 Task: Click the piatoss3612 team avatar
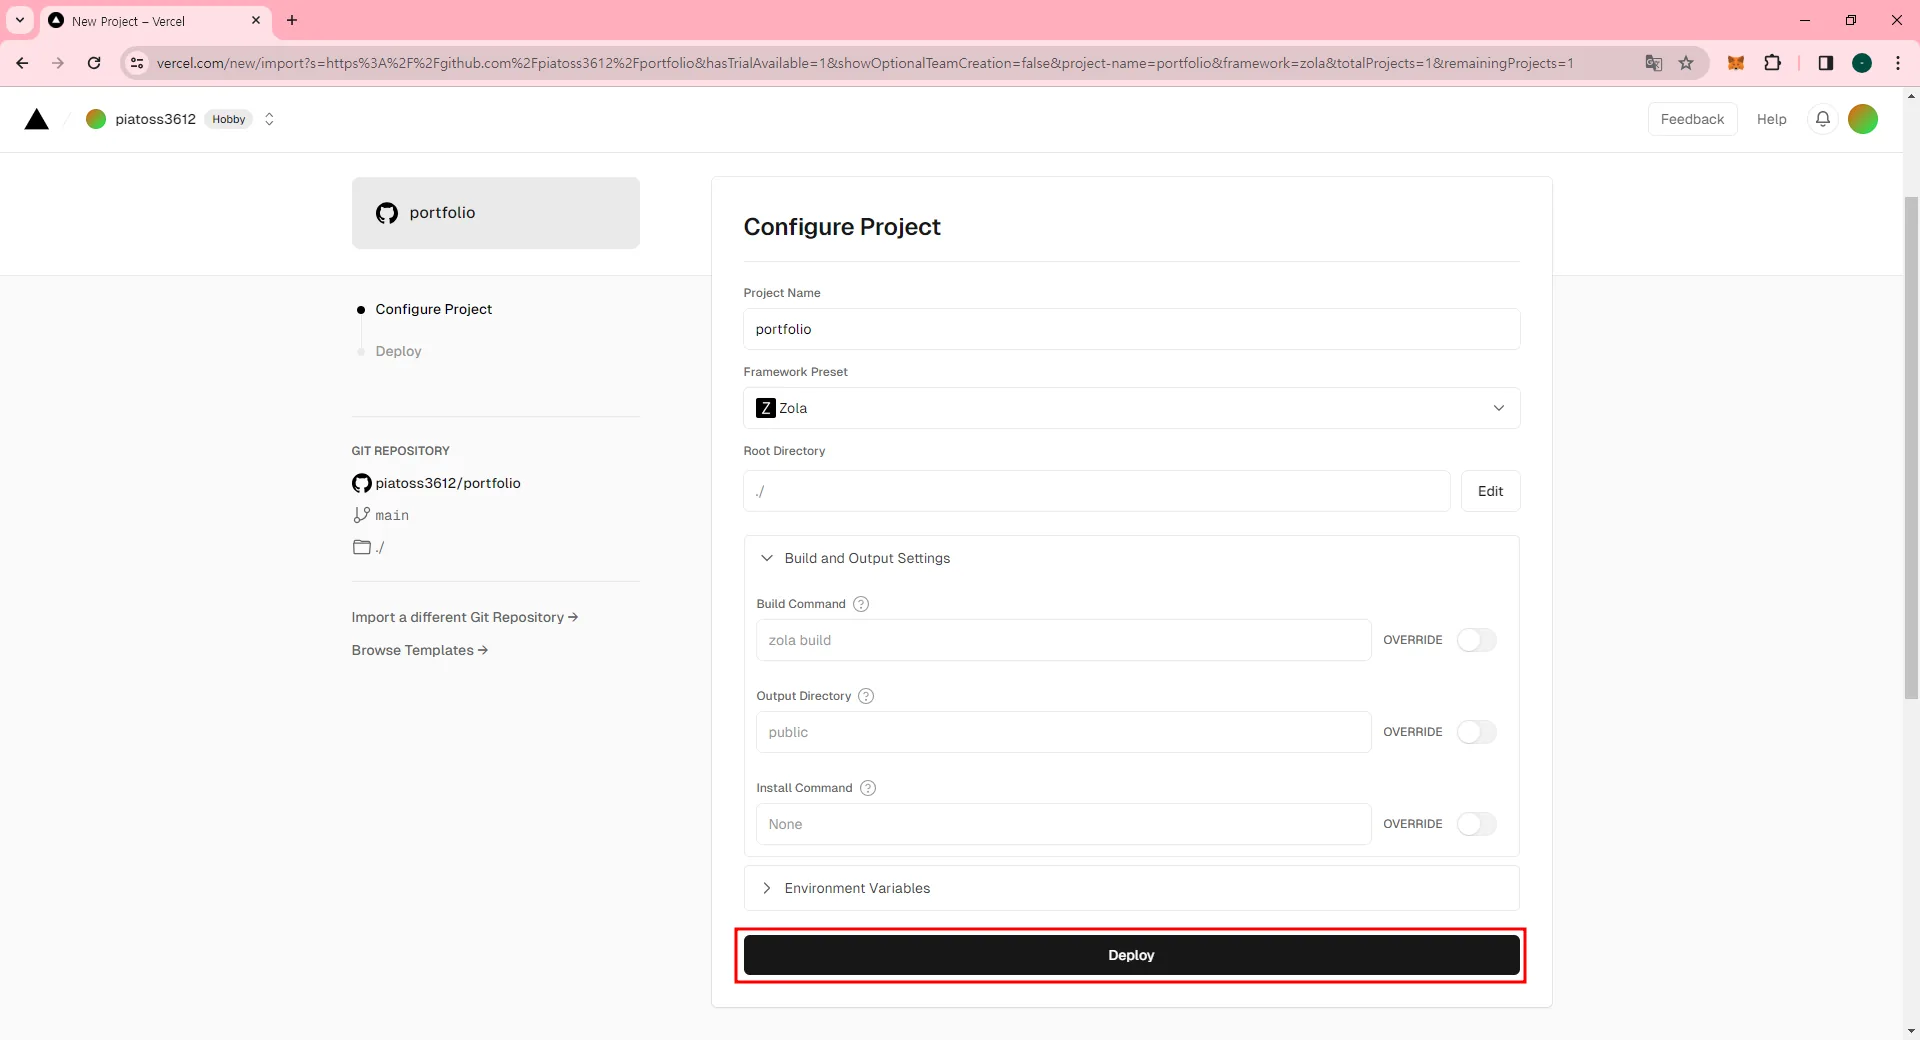point(96,119)
